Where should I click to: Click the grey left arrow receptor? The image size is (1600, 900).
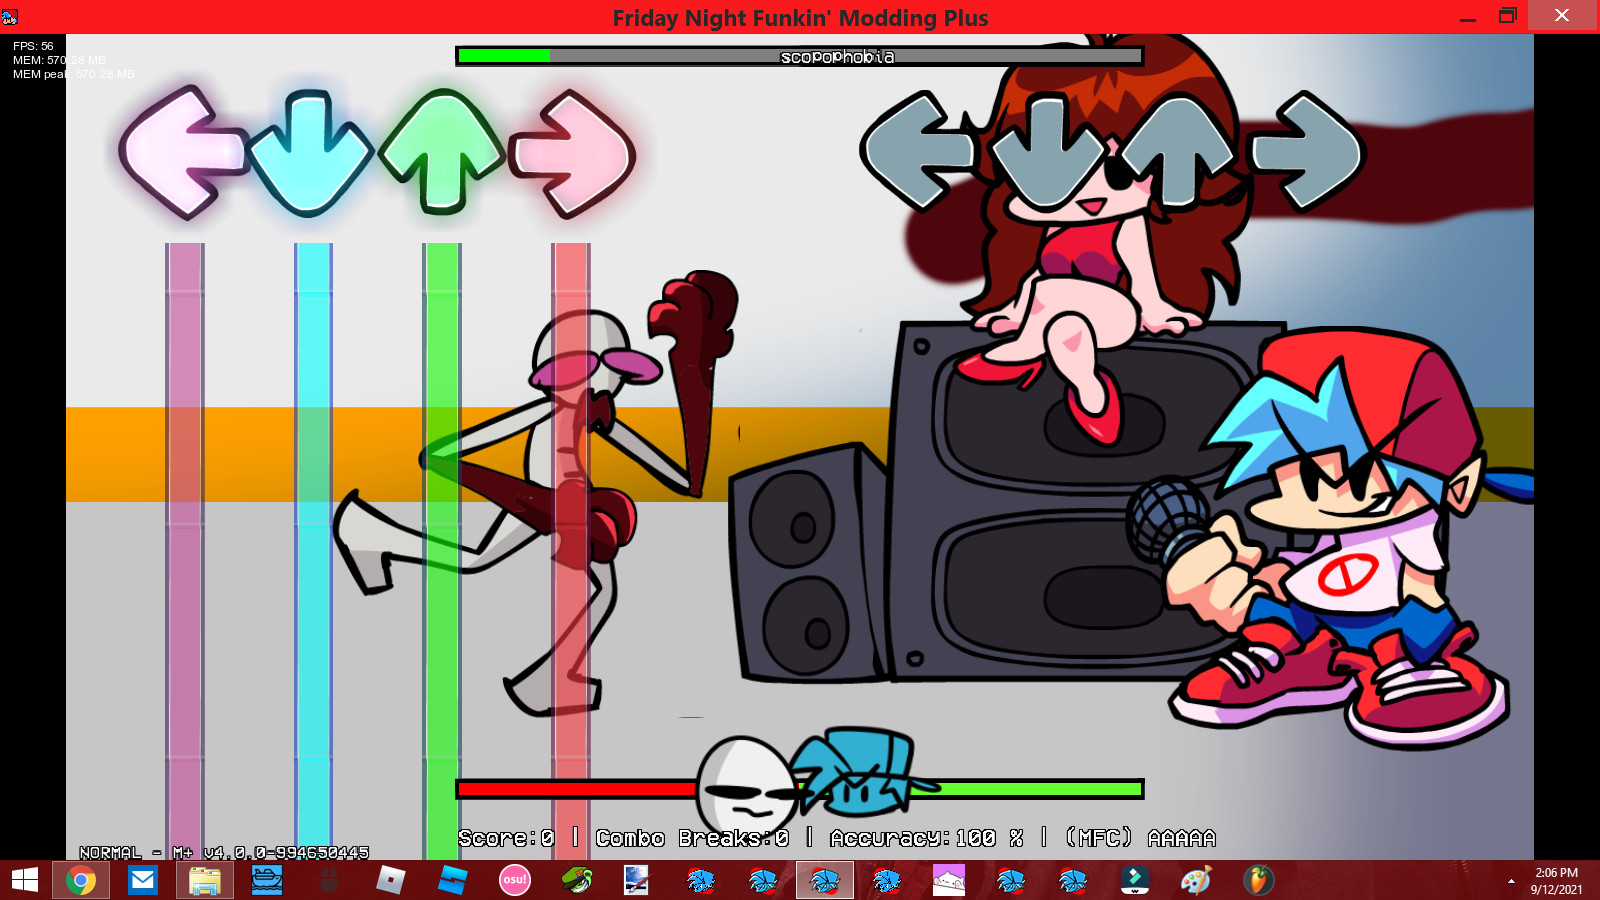tap(919, 151)
